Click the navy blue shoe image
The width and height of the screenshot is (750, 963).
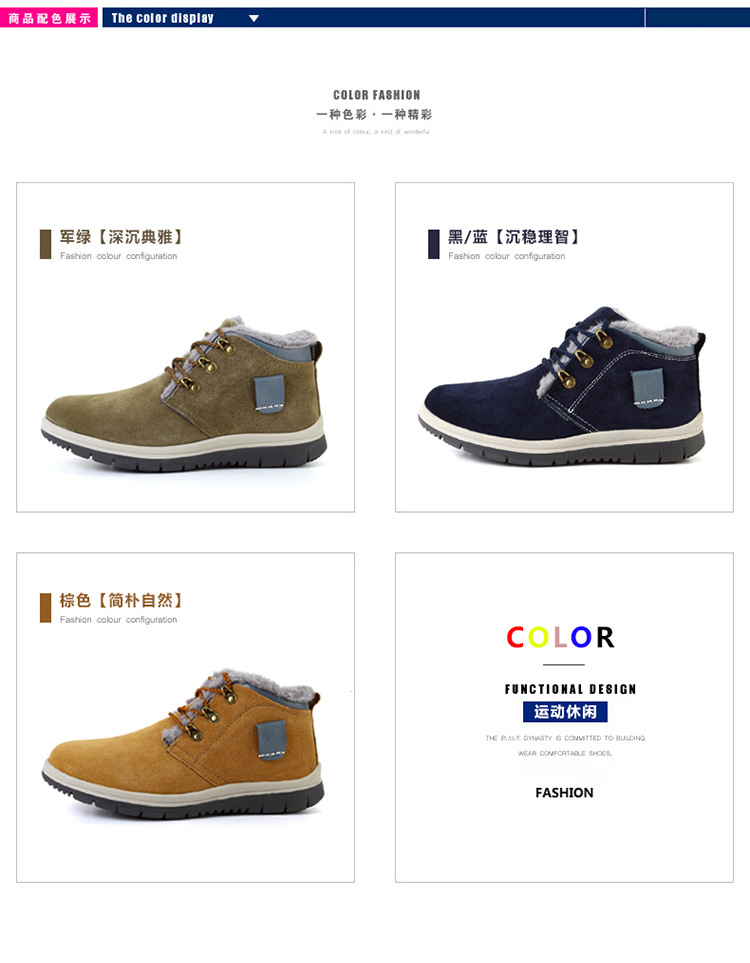(563, 386)
